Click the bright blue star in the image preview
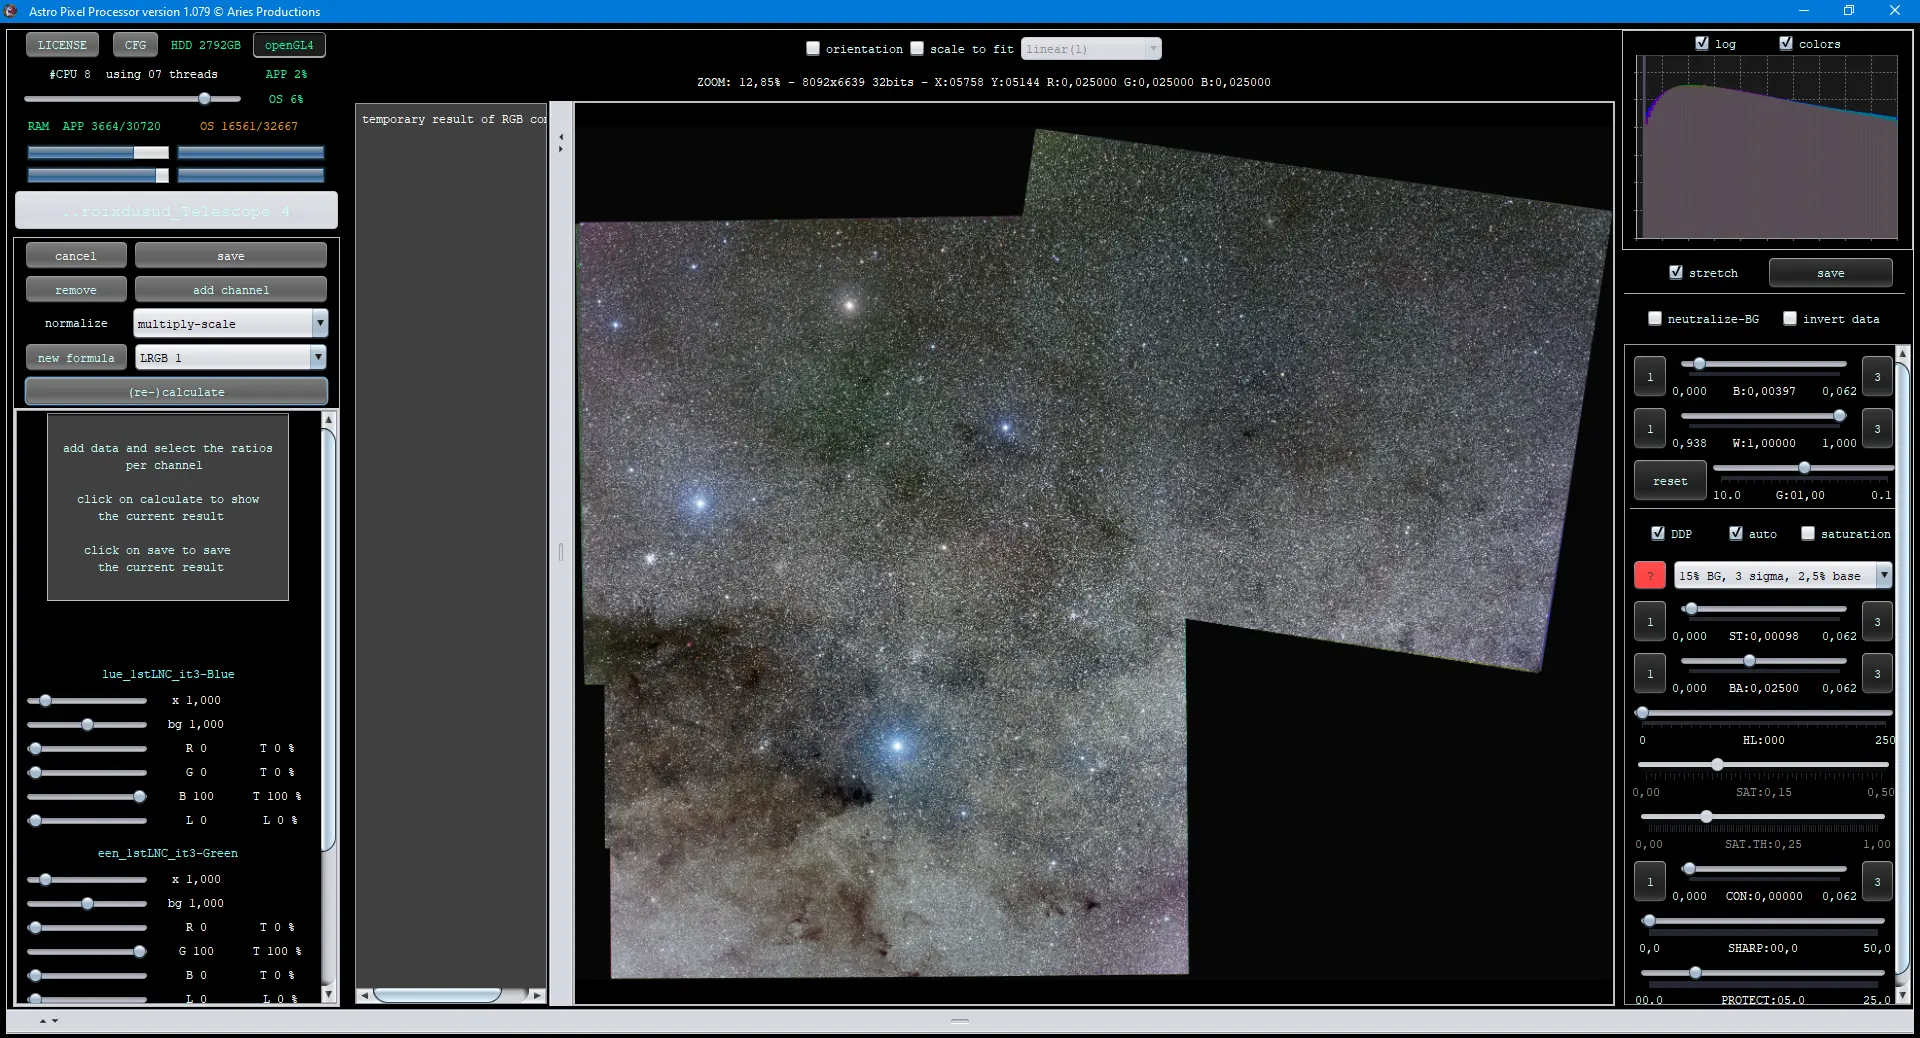This screenshot has width=1920, height=1038. click(x=897, y=745)
